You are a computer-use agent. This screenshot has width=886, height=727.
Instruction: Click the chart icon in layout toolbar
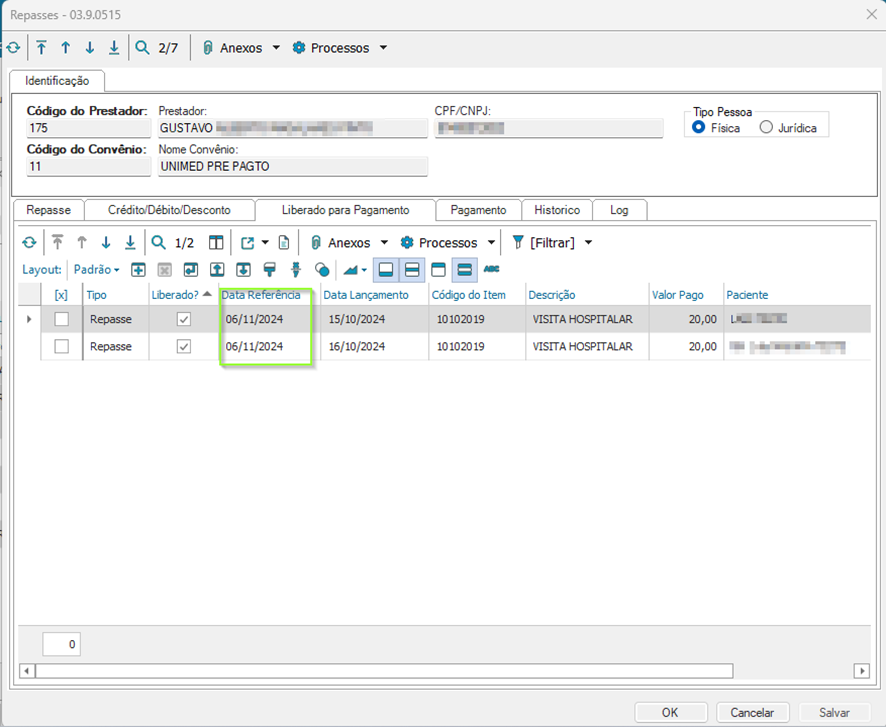pos(351,270)
